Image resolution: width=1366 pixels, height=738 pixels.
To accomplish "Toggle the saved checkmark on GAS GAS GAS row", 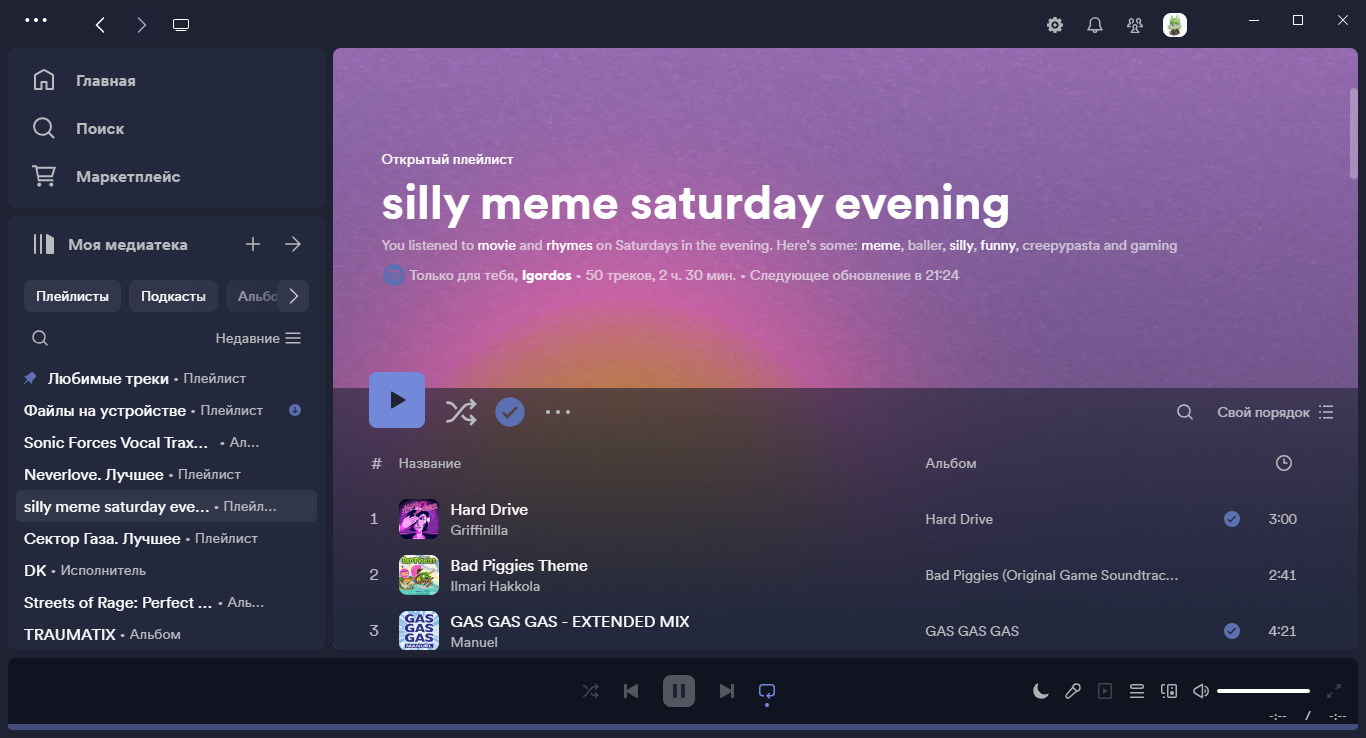I will coord(1232,631).
